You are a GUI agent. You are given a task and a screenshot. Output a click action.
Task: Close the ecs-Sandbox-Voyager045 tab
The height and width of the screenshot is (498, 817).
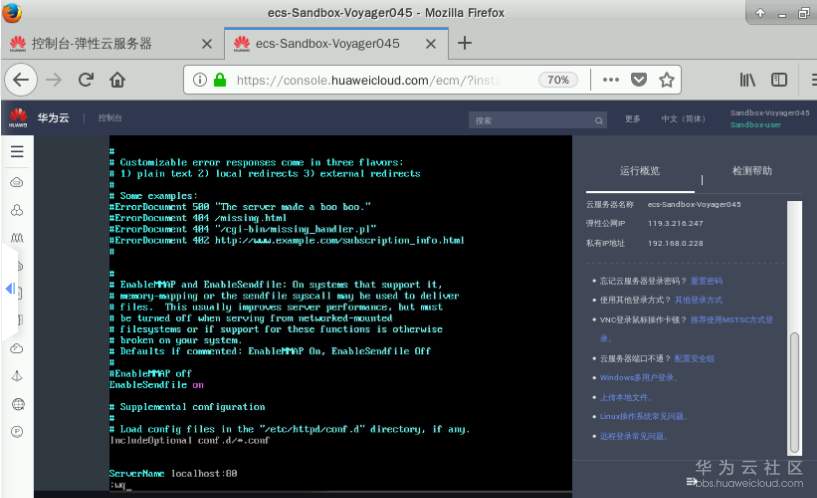[431, 44]
